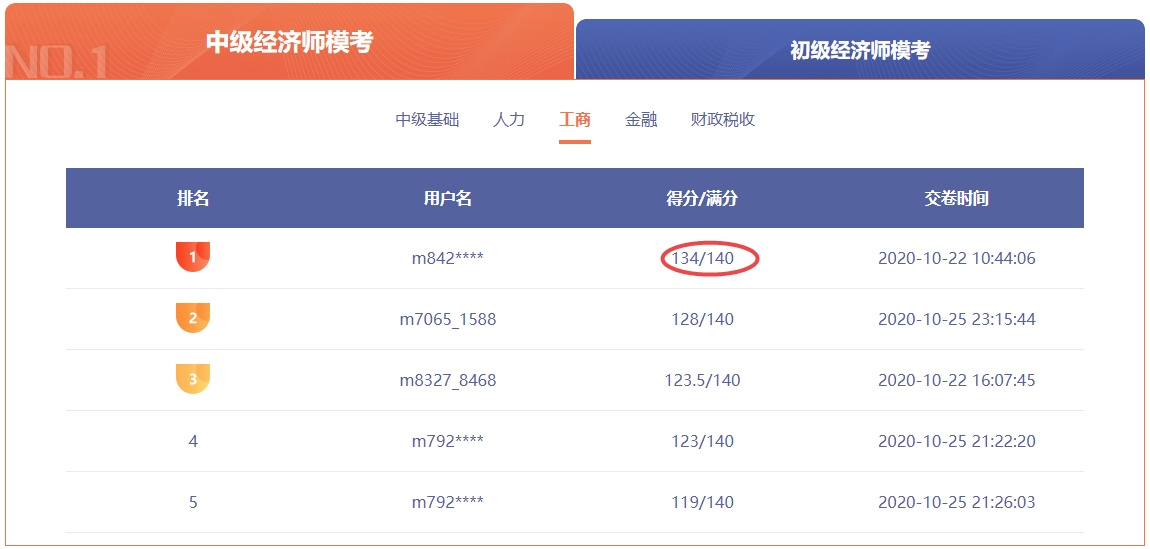Click submit time 2020-10-22 10:44:06
Image resolution: width=1150 pixels, height=549 pixels.
pos(956,258)
